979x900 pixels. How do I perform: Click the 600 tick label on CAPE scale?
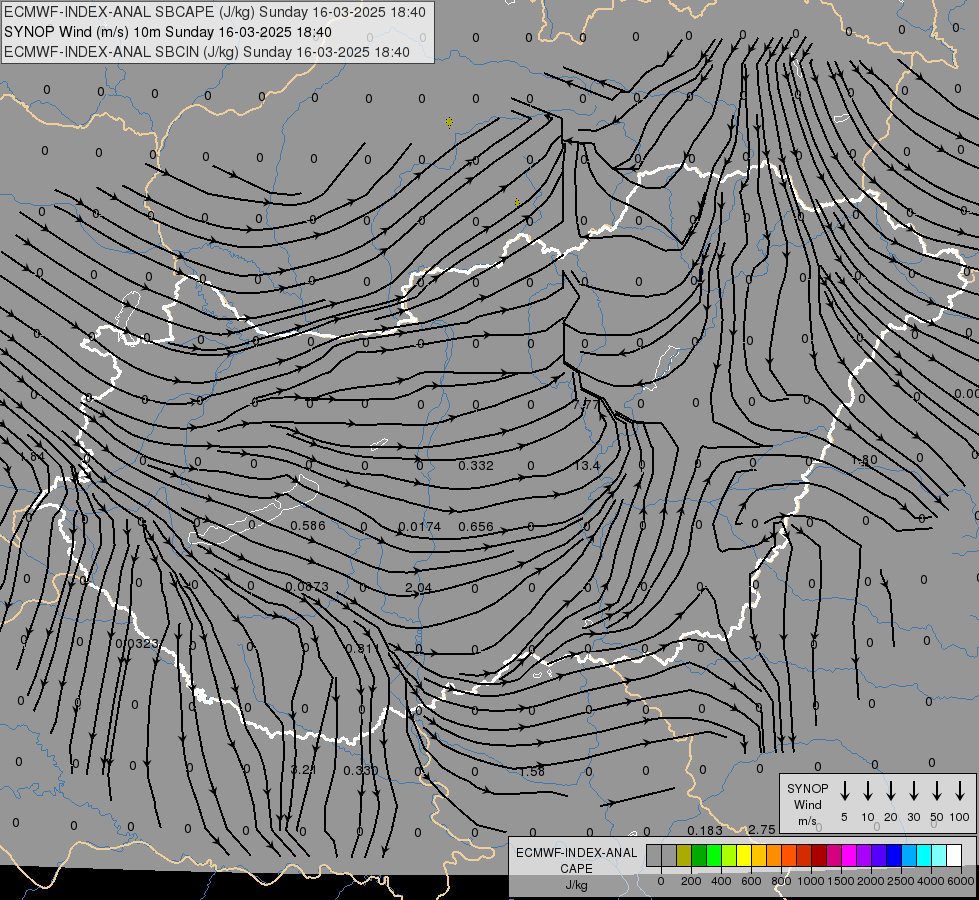(x=751, y=881)
